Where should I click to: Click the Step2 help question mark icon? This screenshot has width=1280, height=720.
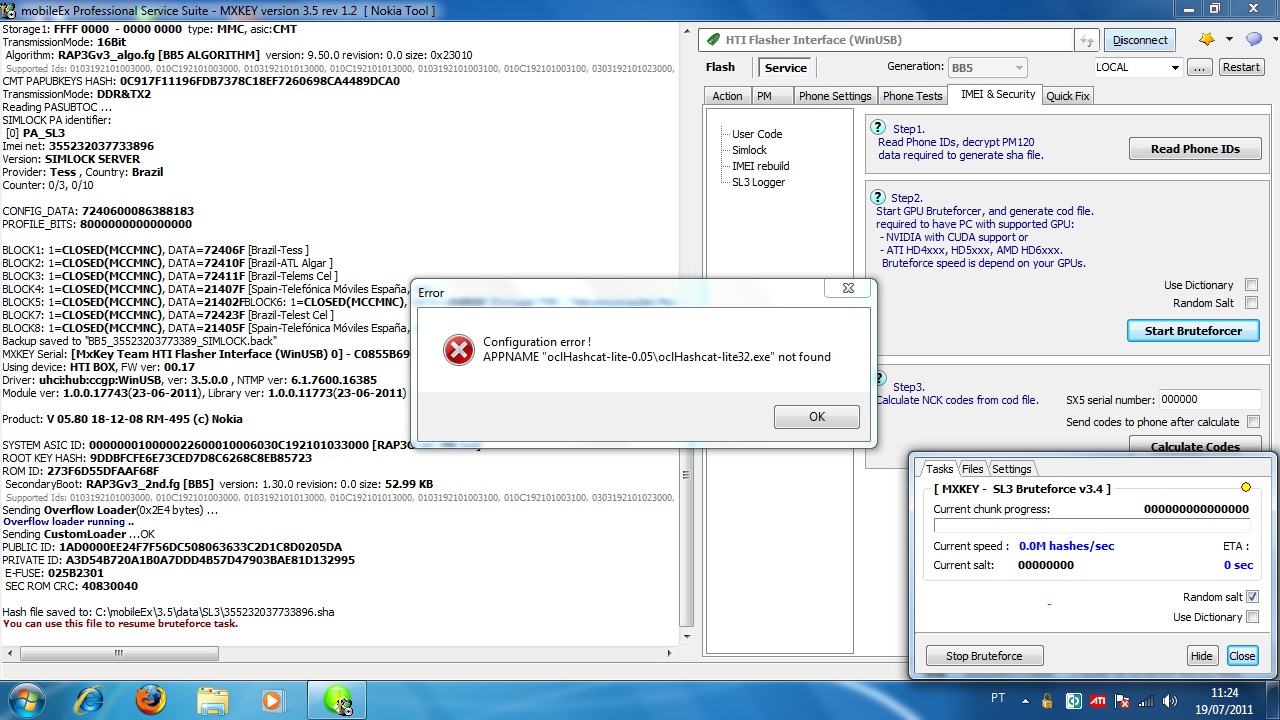click(878, 197)
